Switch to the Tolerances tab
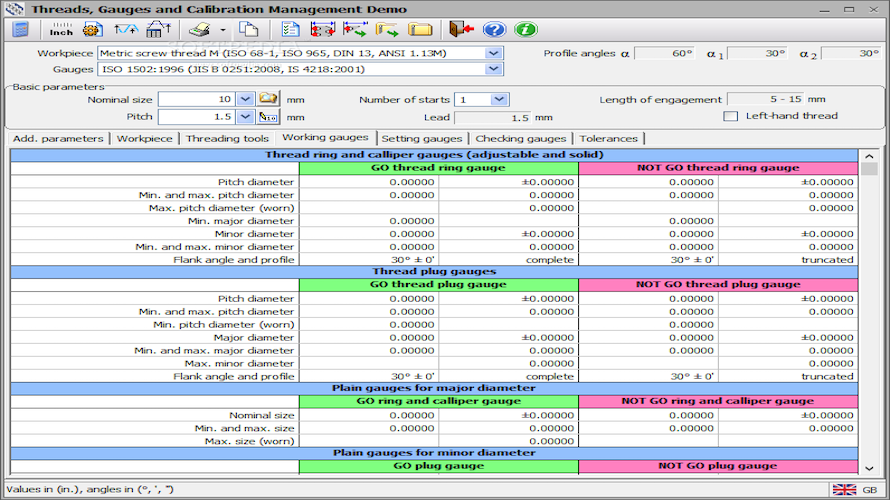890x500 pixels. pos(608,138)
